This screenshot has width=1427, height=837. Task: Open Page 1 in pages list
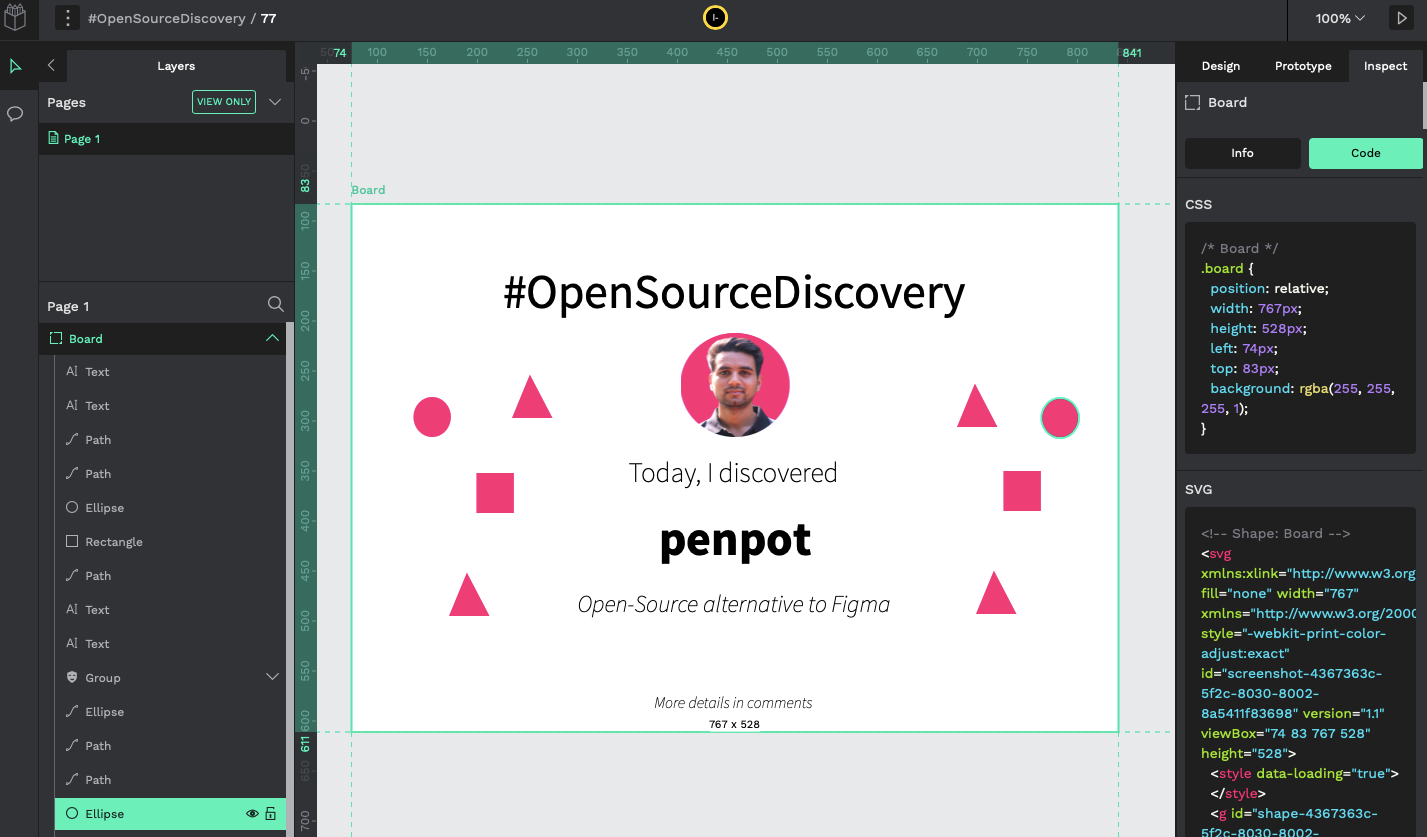[x=166, y=139]
